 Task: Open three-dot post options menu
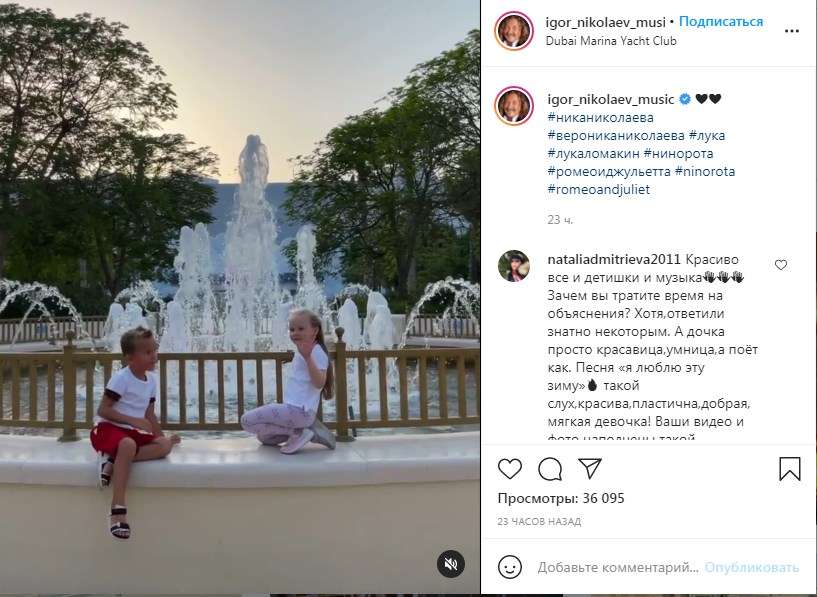[x=791, y=31]
